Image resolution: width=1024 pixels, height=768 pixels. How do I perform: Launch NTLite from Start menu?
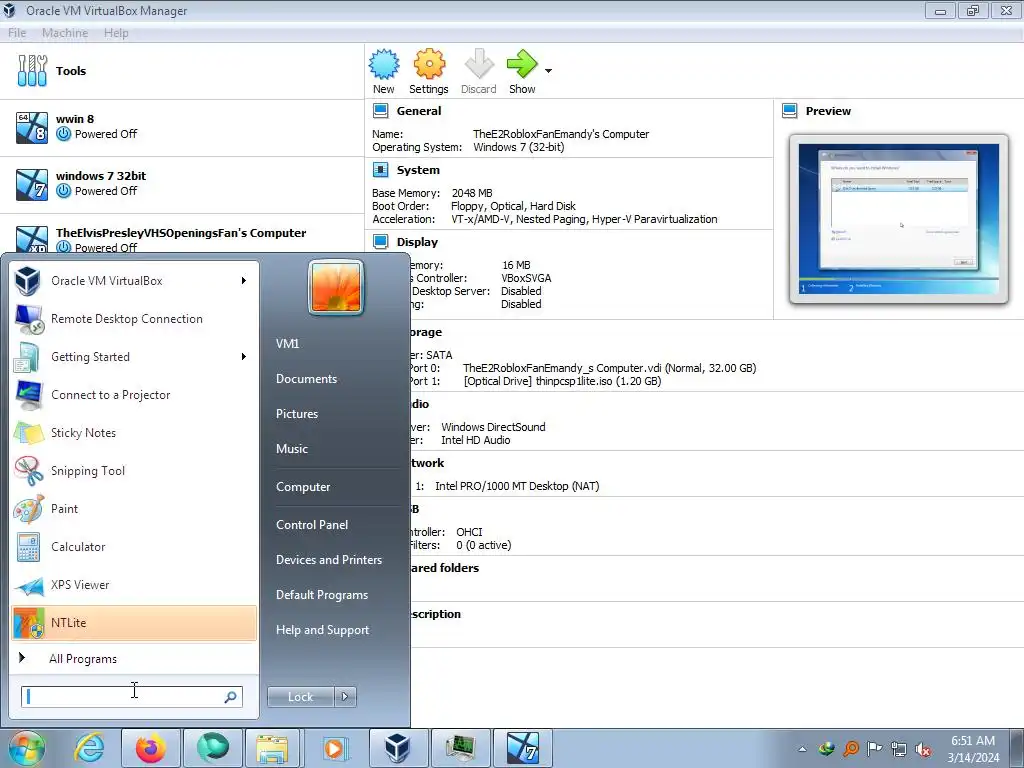pyautogui.click(x=134, y=622)
